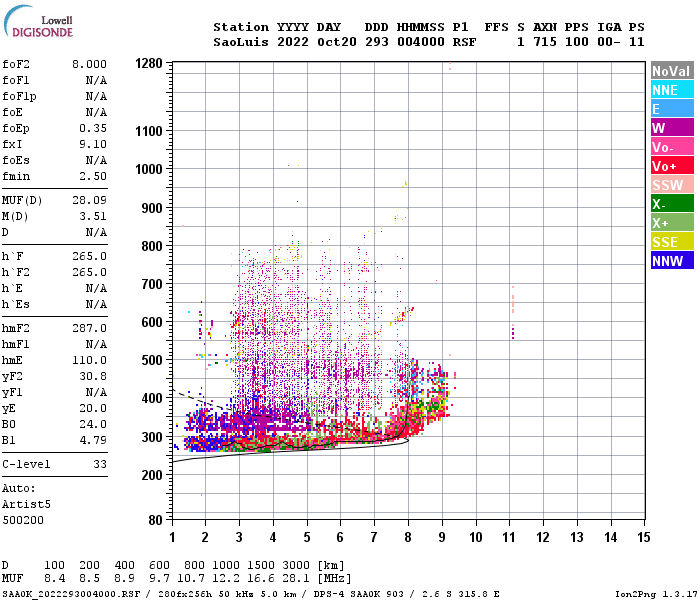The width and height of the screenshot is (700, 600).
Task: Click the B0 value 24.0
Action: (93, 424)
